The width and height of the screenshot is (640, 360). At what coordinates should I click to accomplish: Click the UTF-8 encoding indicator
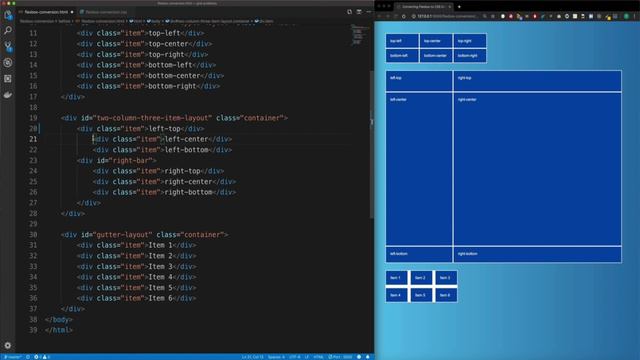[x=295, y=357]
